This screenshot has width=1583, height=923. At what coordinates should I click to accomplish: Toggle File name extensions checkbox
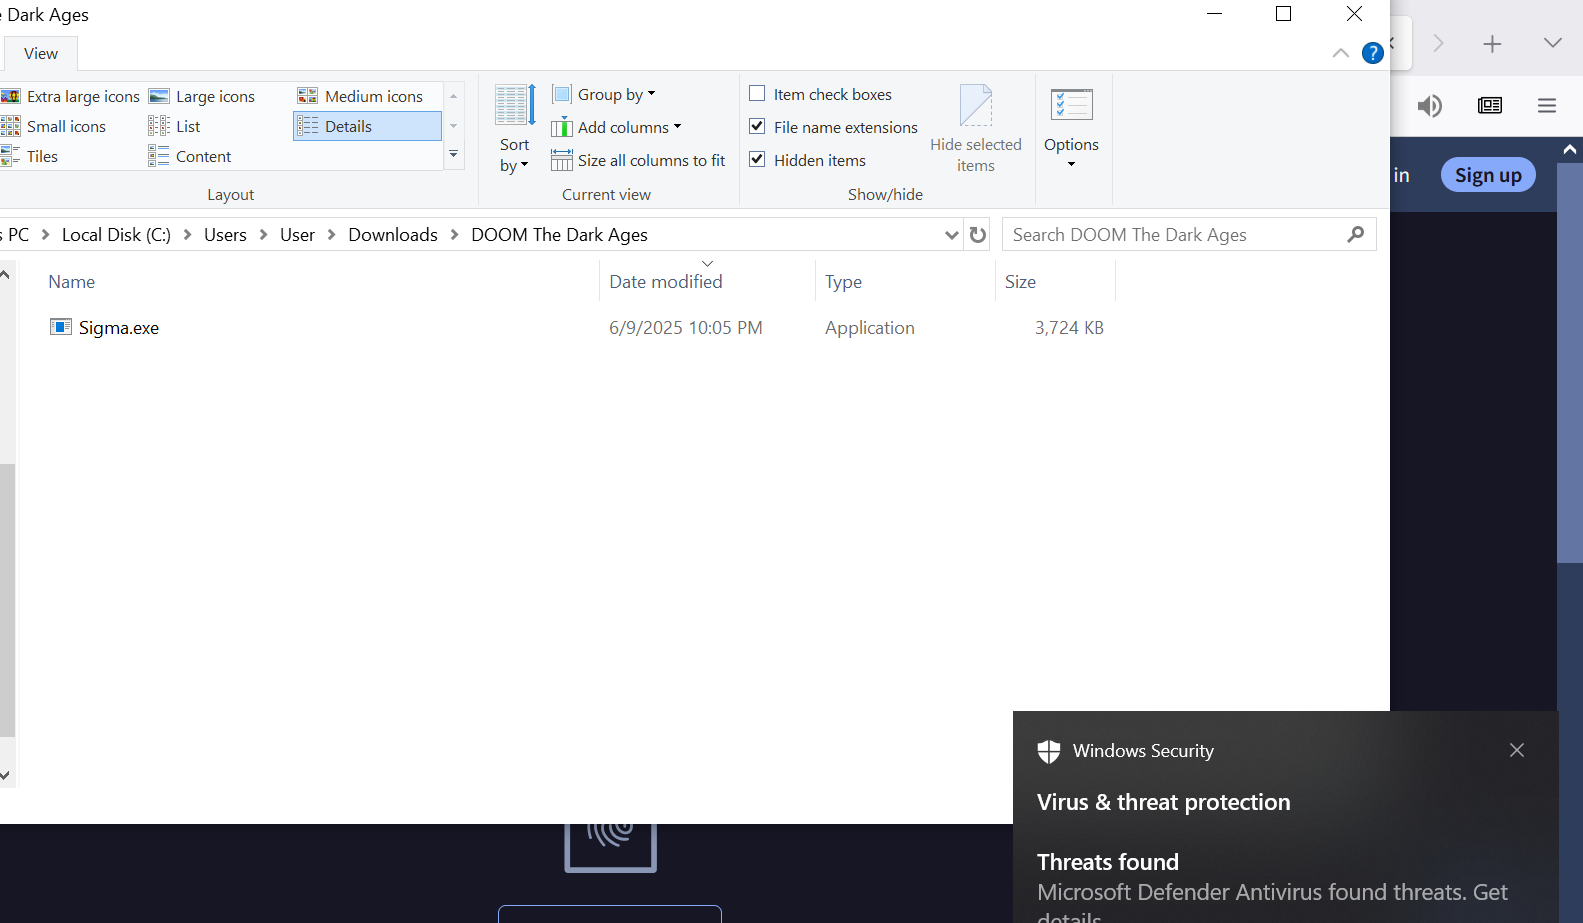coord(757,127)
